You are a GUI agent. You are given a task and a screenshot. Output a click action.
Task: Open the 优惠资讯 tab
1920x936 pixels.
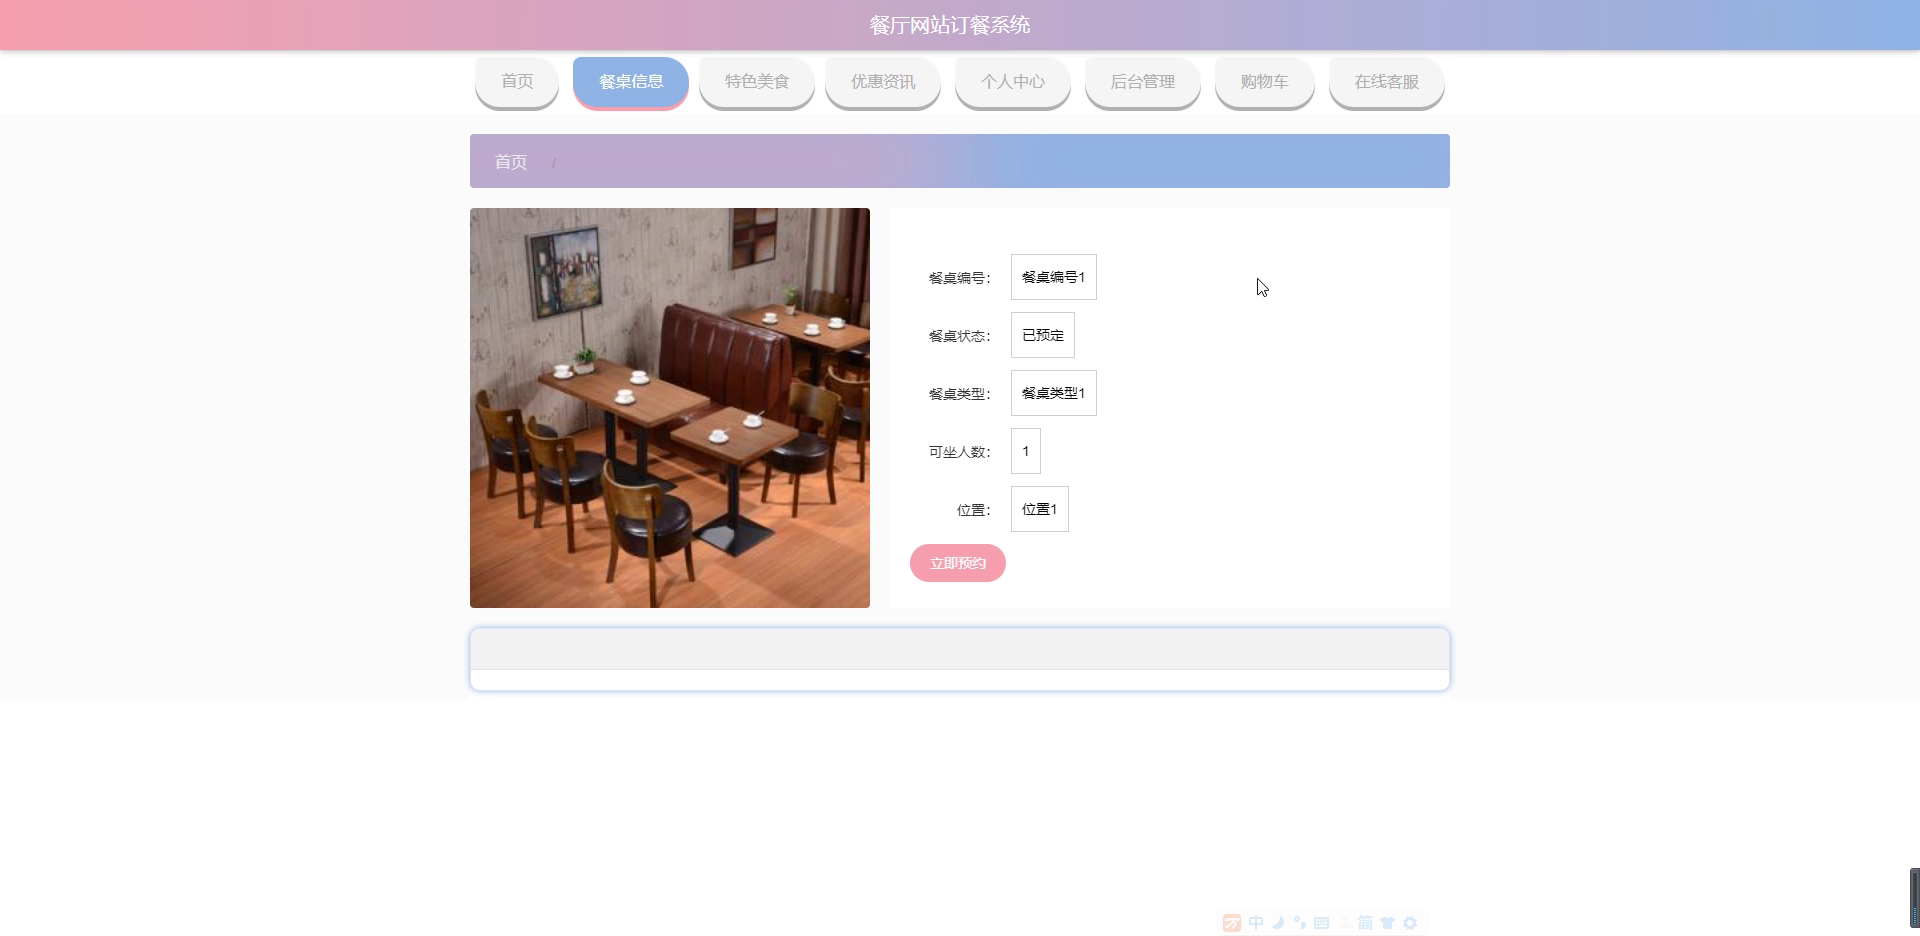coord(883,82)
